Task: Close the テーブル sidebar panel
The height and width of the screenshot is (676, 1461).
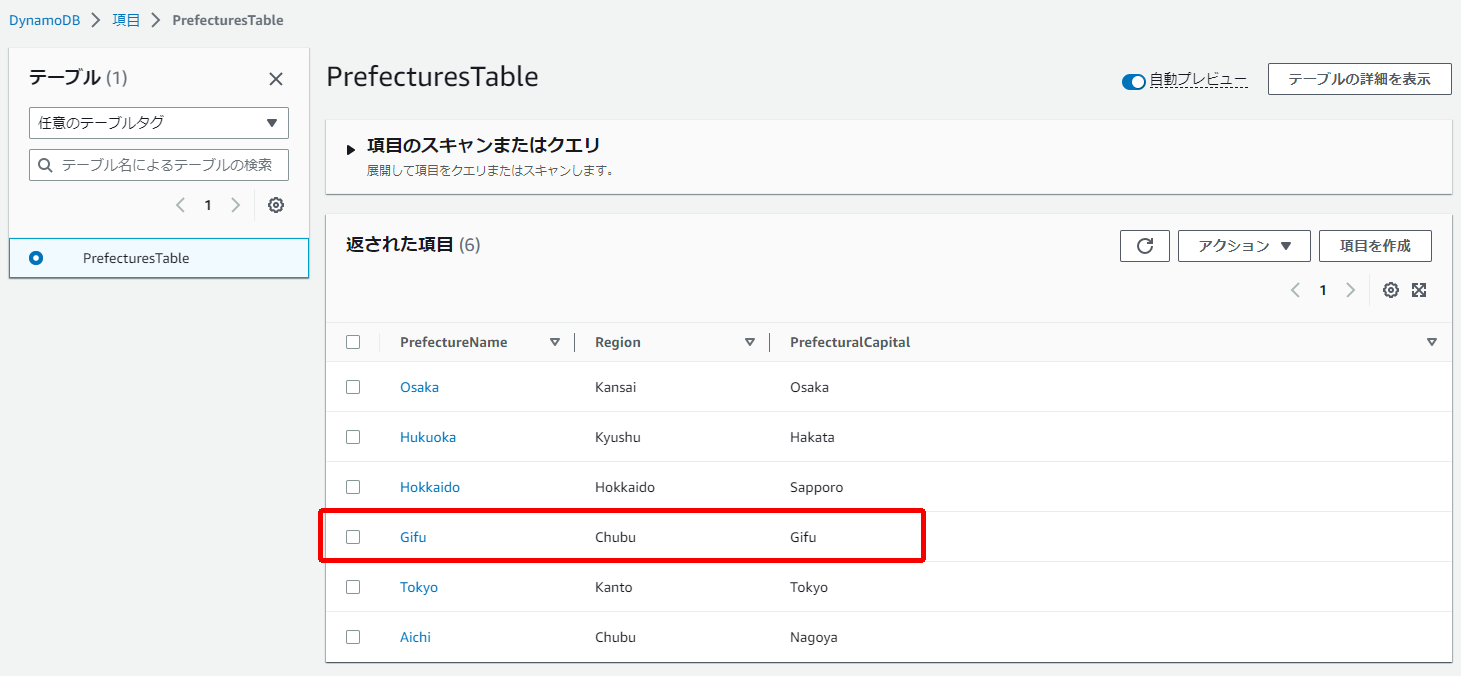Action: pyautogui.click(x=276, y=78)
